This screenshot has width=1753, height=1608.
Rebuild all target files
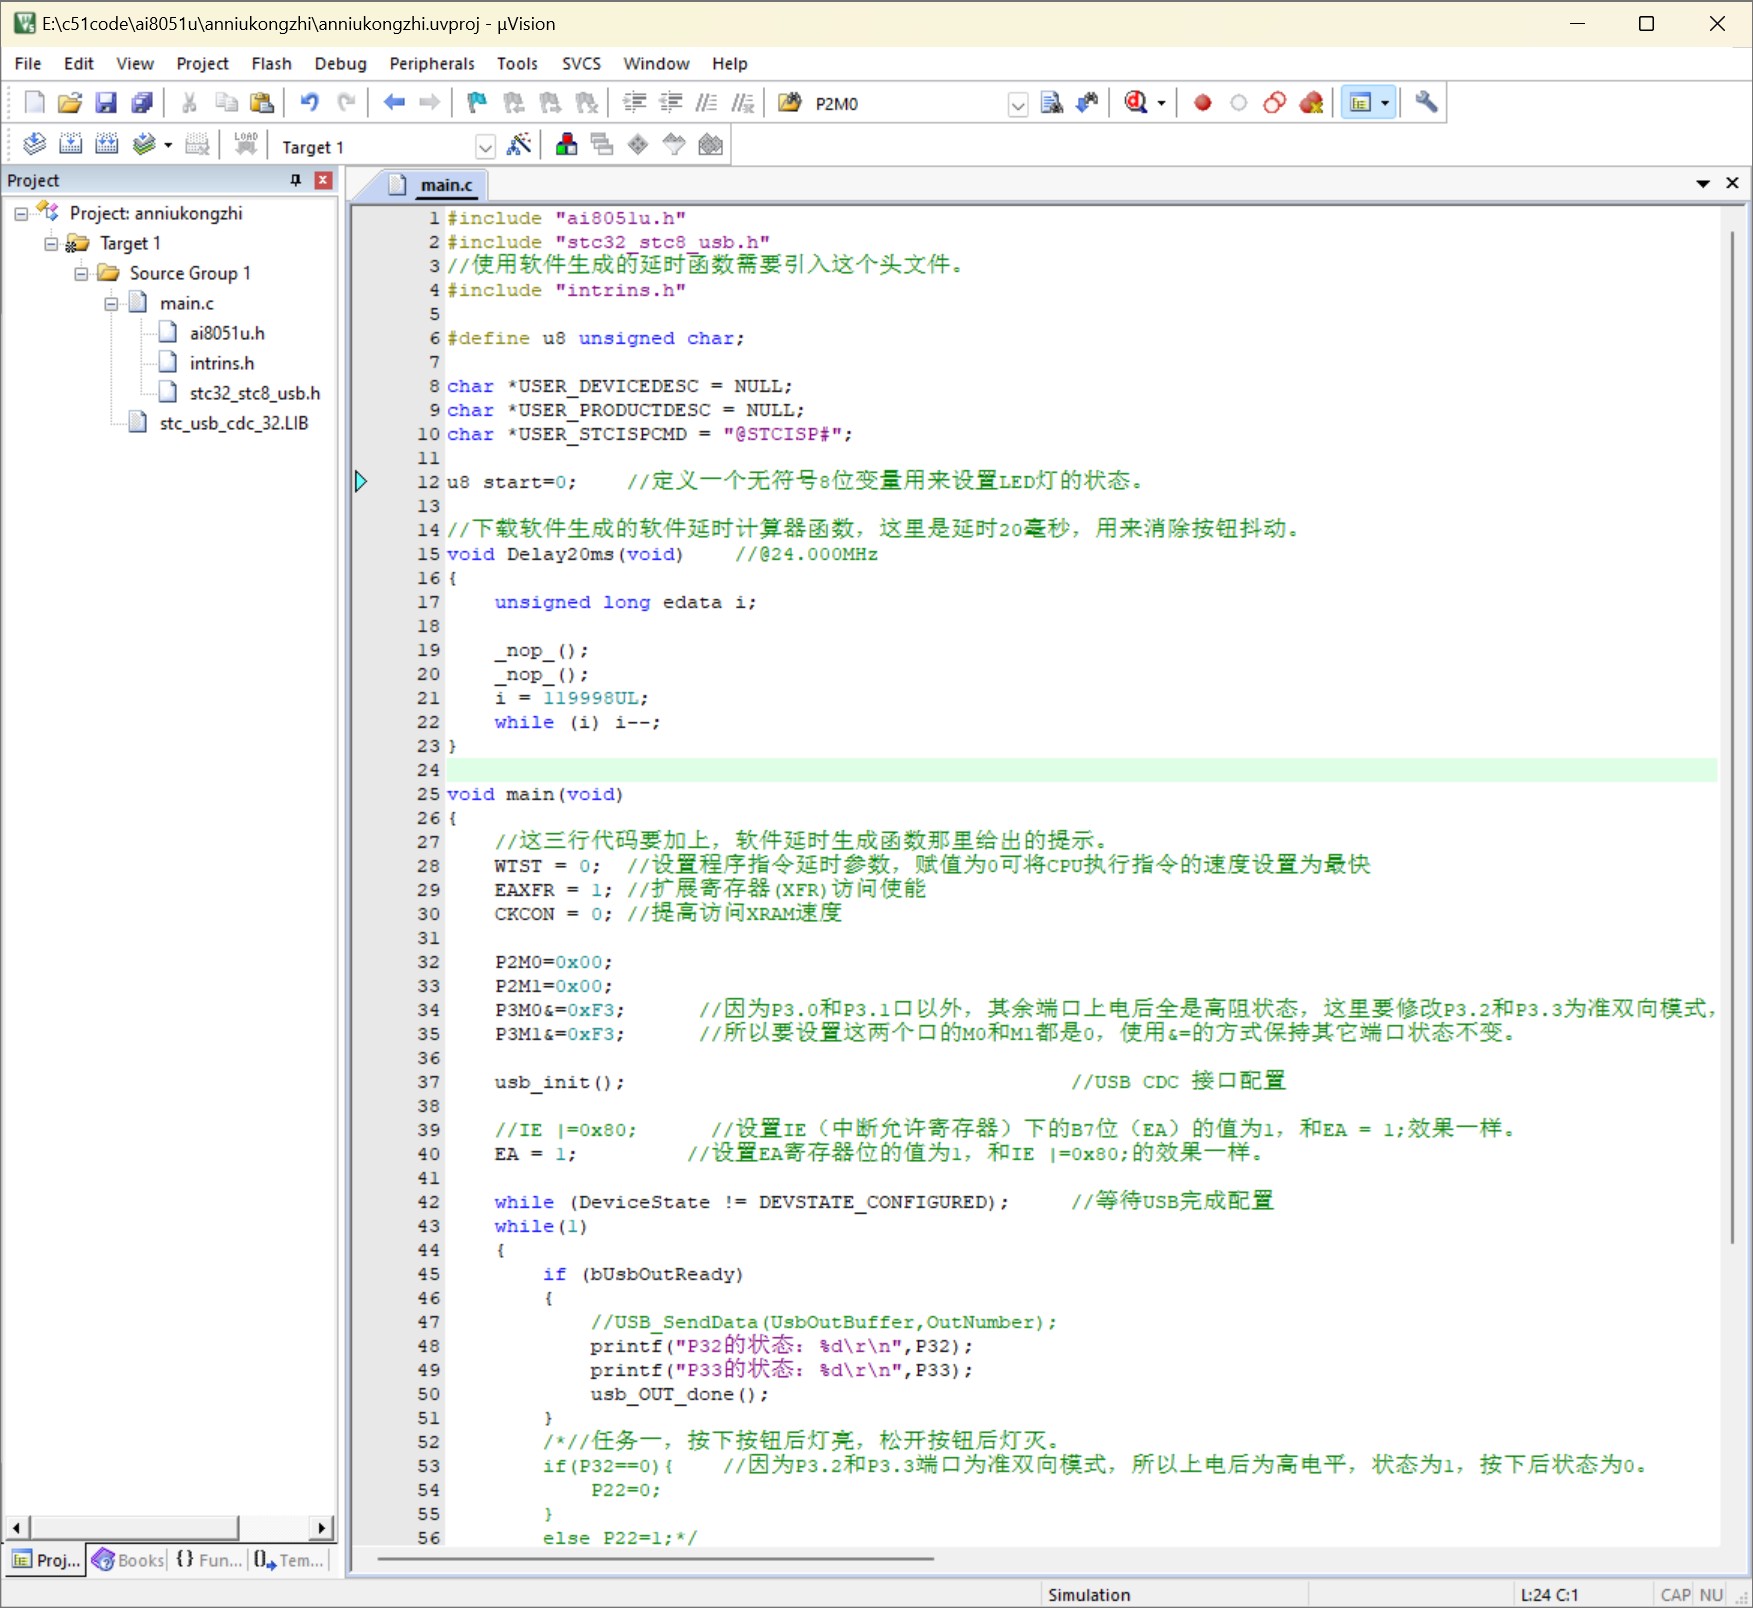(x=106, y=145)
